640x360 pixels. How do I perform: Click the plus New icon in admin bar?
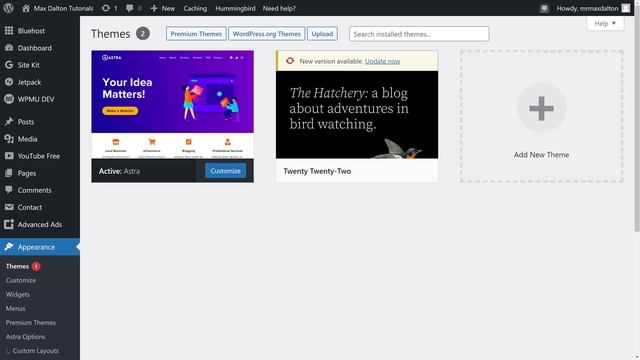click(154, 8)
